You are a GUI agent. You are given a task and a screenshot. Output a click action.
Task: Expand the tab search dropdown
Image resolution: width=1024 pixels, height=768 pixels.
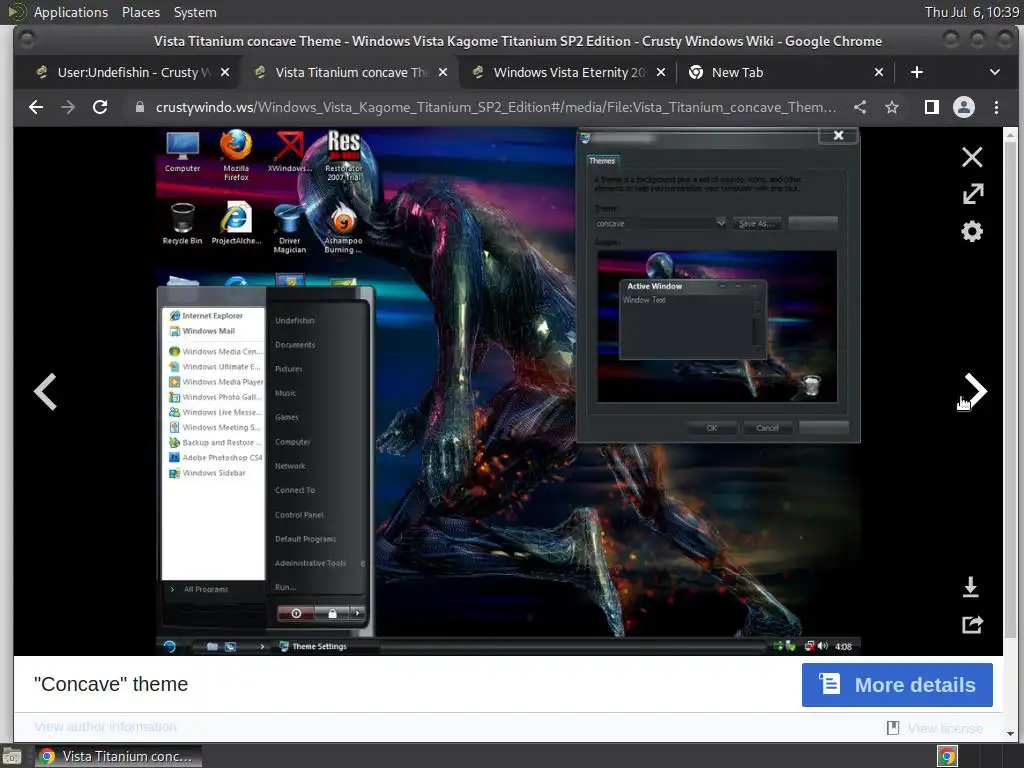click(995, 72)
